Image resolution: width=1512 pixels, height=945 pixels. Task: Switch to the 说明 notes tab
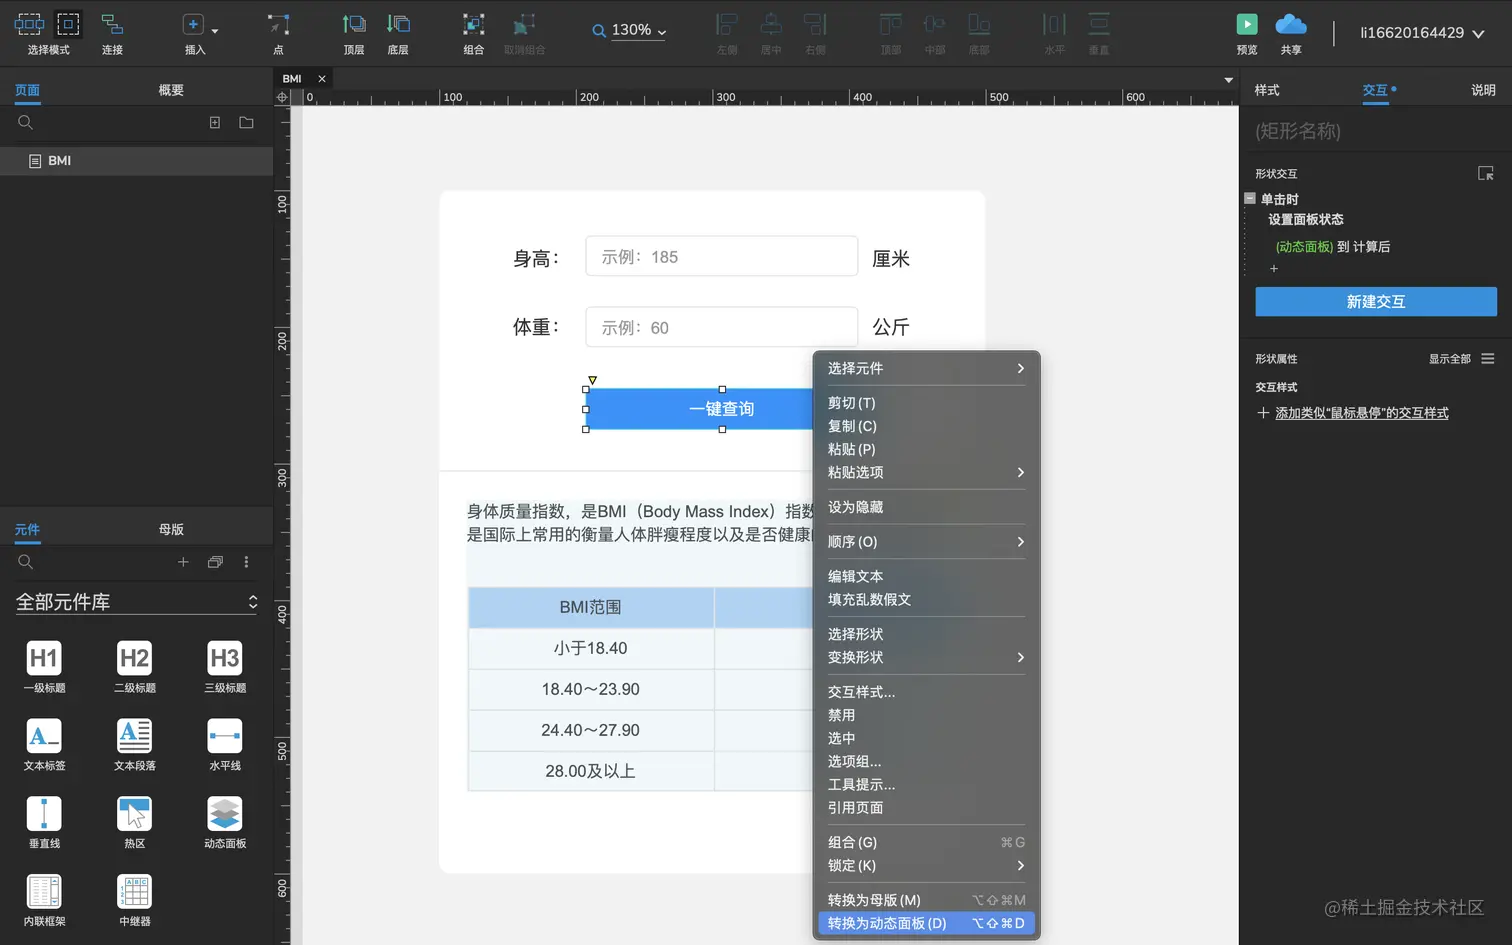[1483, 90]
